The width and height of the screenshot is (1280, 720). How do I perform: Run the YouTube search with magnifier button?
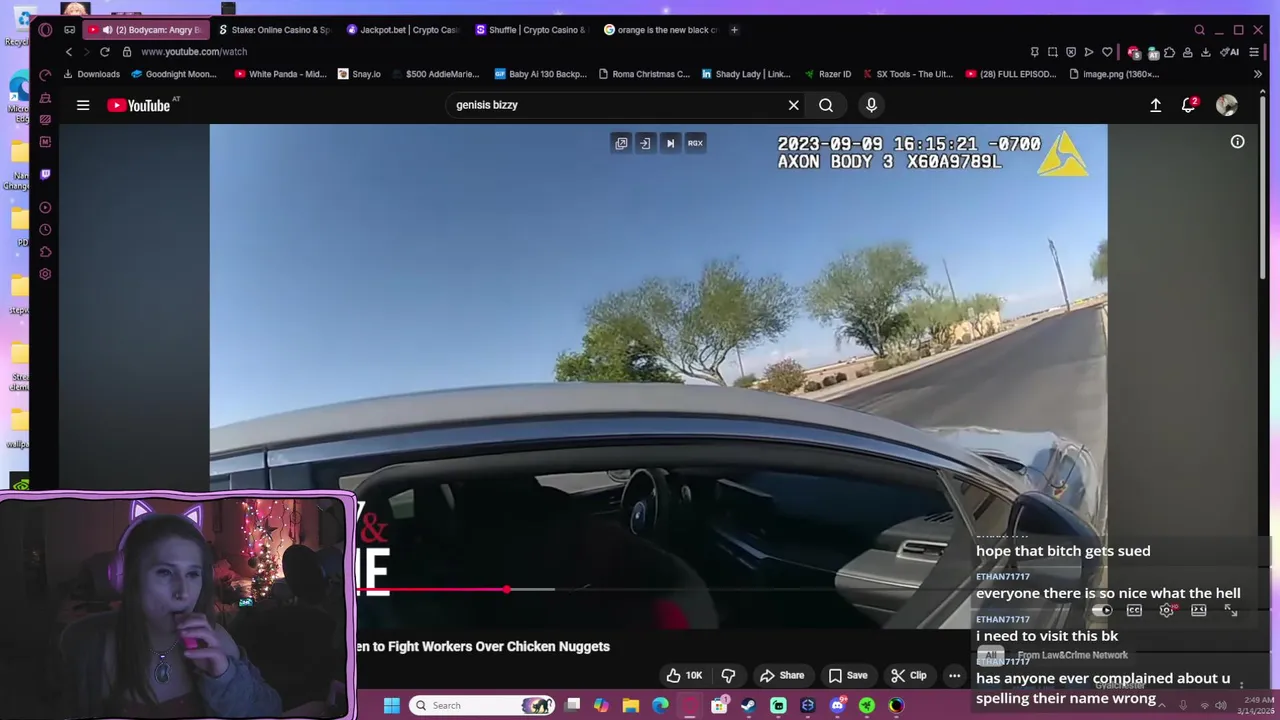coord(826,105)
